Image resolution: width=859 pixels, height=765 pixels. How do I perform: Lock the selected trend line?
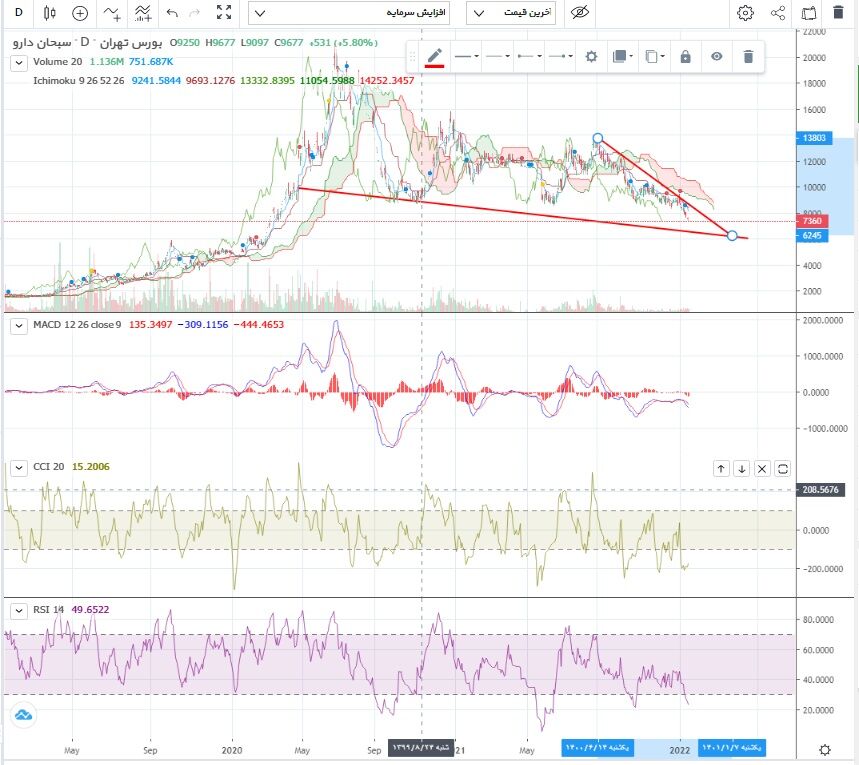pyautogui.click(x=685, y=57)
